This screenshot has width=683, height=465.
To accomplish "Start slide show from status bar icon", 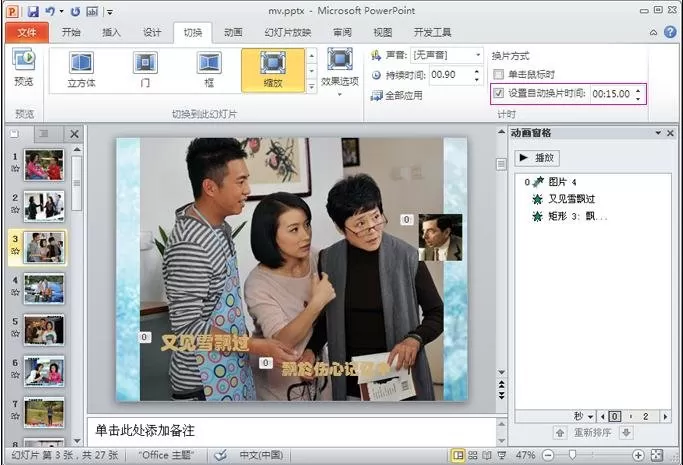I will (502, 455).
